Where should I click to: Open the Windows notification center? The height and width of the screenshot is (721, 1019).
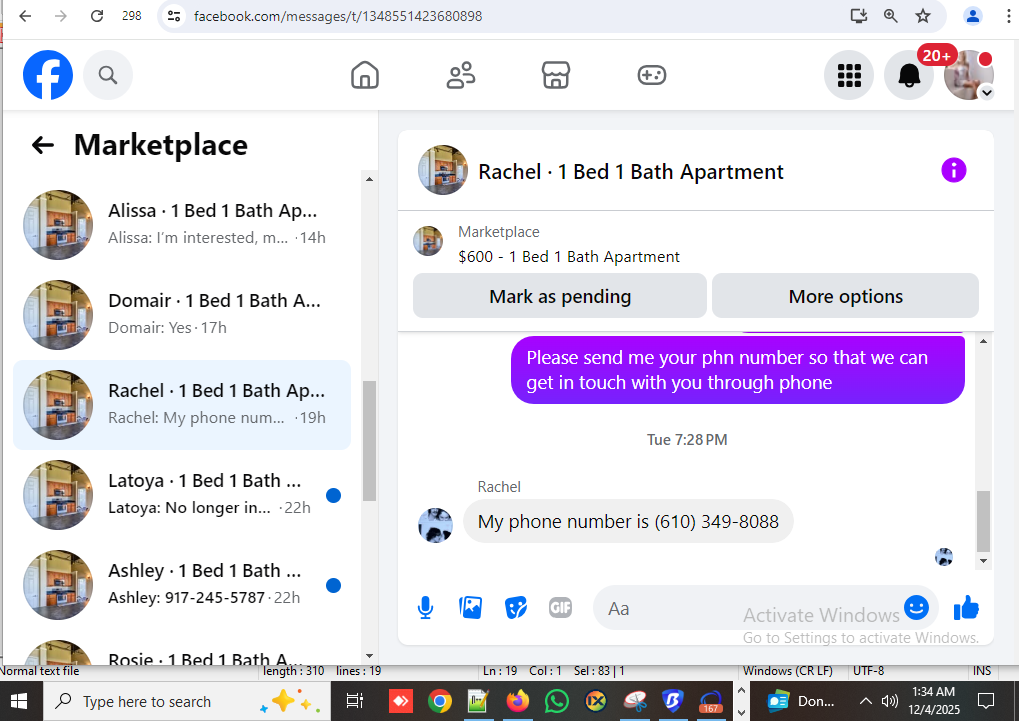pyautogui.click(x=986, y=701)
